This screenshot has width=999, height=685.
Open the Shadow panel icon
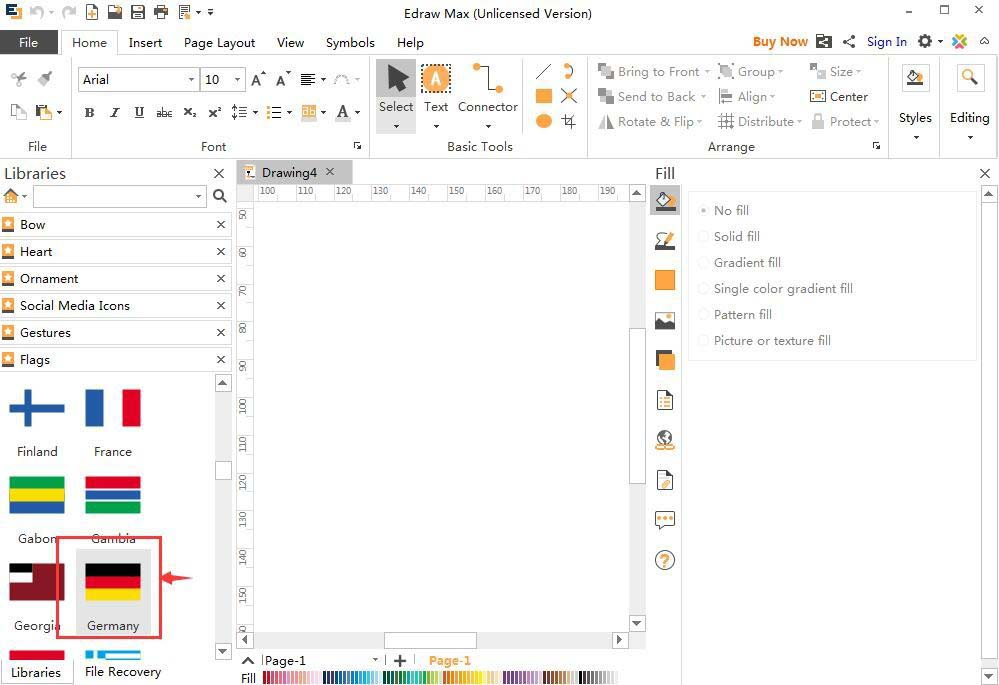coord(665,360)
